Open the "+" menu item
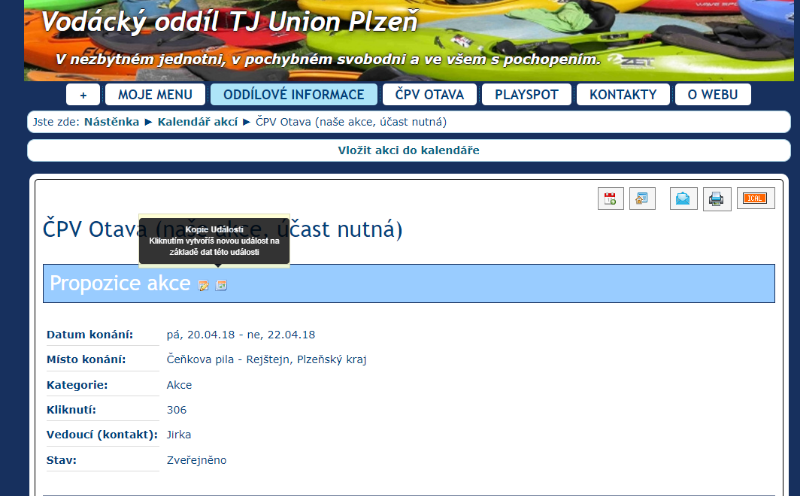This screenshot has height=496, width=800. point(83,95)
